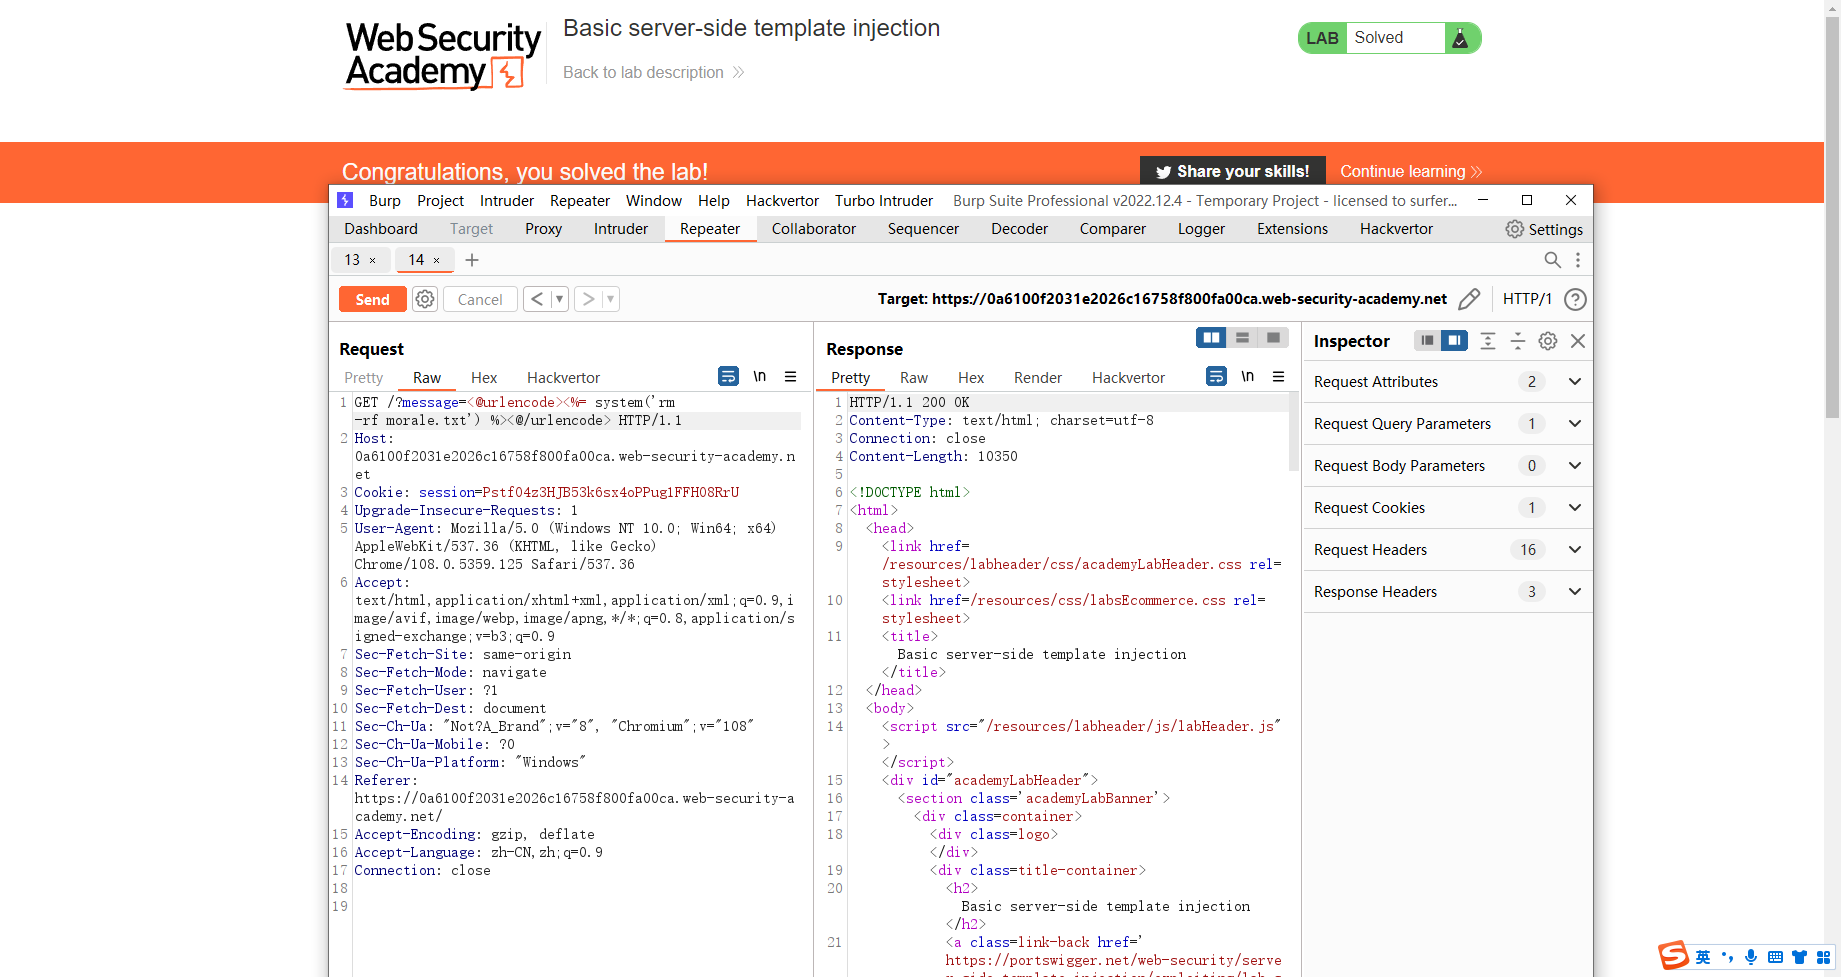
Task: Switch to the Collaborator tab
Action: (x=814, y=229)
